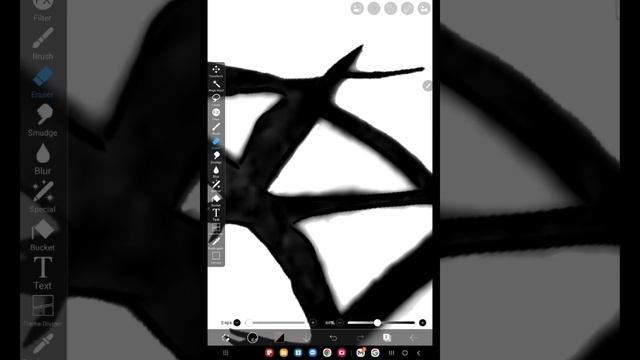The width and height of the screenshot is (640, 360).
Task: Select the Magic Wand tool
Action: point(216,85)
